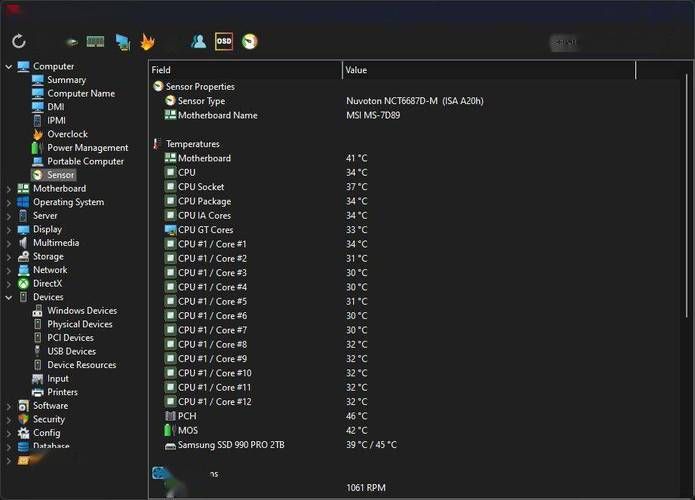Image resolution: width=695 pixels, height=500 pixels.
Task: Click the Field column header
Action: 244,70
